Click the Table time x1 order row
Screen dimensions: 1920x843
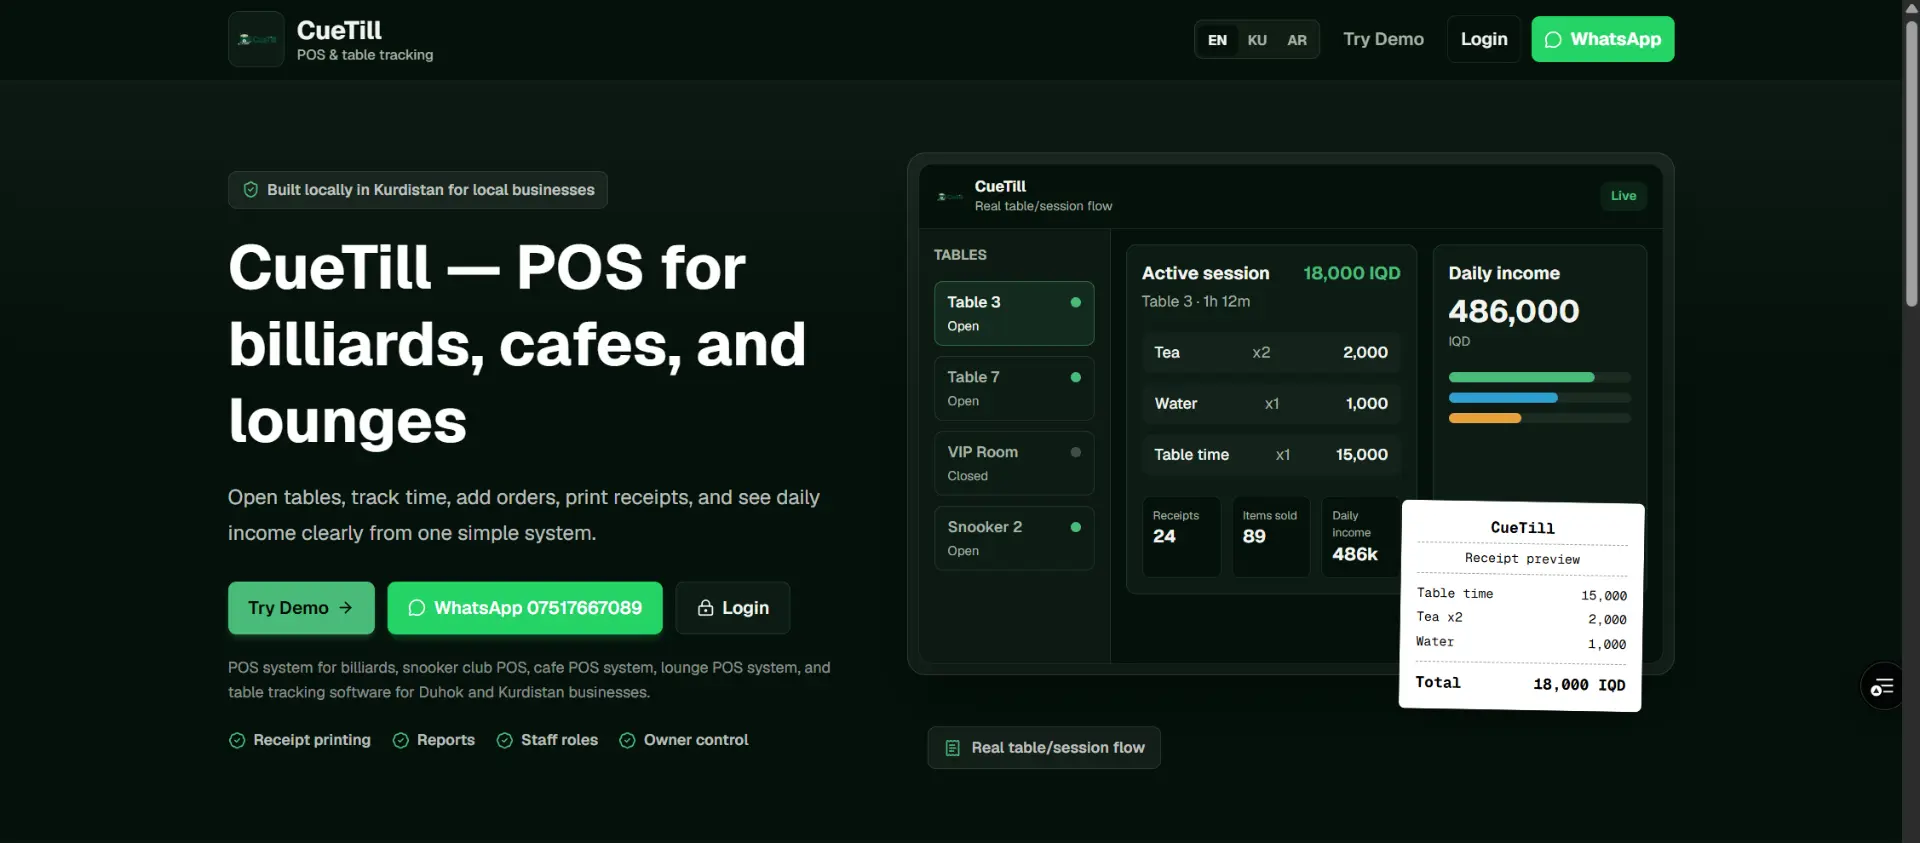click(1271, 455)
